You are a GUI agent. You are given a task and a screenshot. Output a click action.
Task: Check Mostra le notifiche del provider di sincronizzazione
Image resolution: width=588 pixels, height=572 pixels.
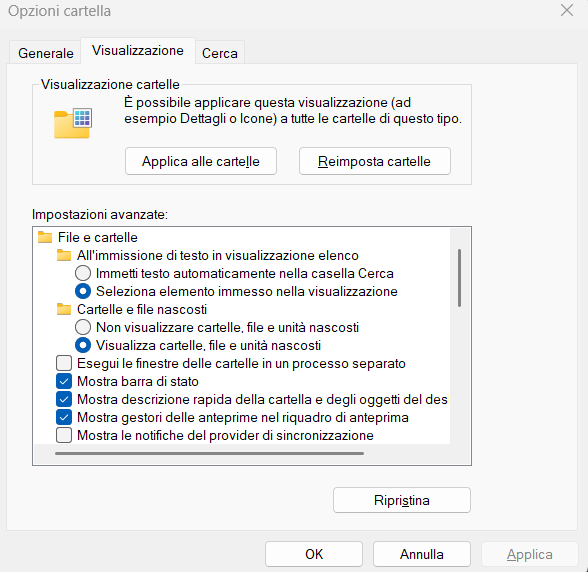pyautogui.click(x=64, y=435)
